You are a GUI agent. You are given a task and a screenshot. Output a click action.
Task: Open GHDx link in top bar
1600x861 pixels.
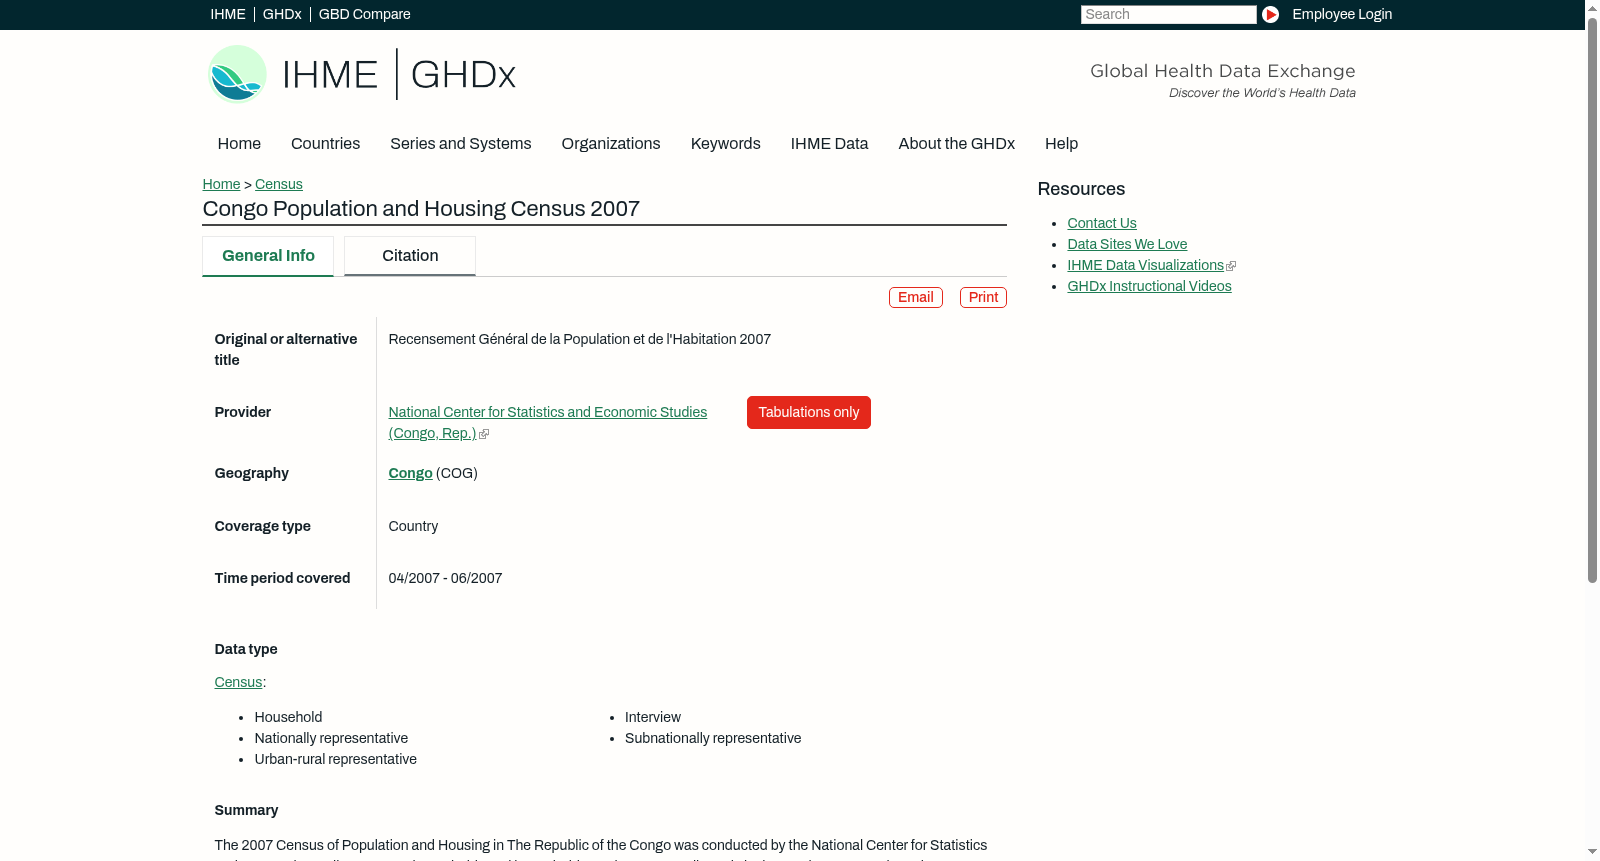coord(282,14)
